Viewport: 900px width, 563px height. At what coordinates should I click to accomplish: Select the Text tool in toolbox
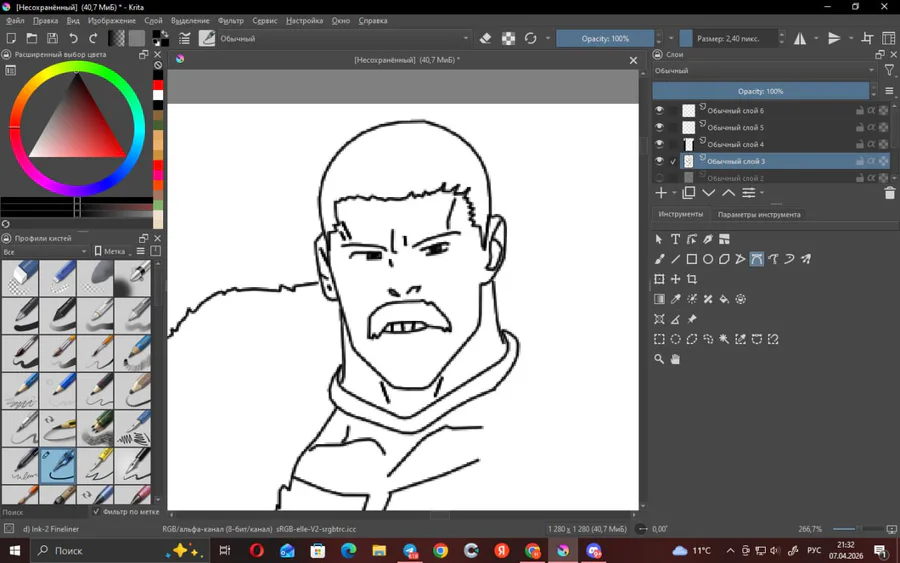click(x=675, y=240)
